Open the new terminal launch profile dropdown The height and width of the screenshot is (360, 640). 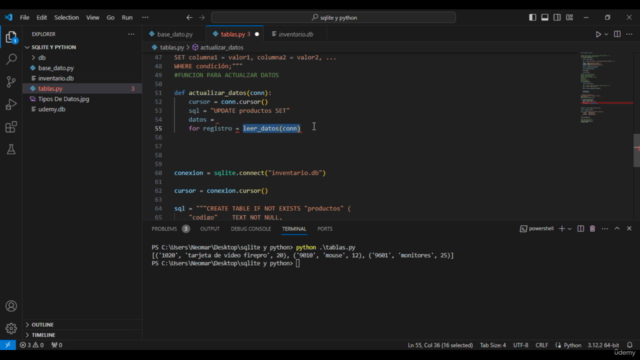tap(570, 229)
